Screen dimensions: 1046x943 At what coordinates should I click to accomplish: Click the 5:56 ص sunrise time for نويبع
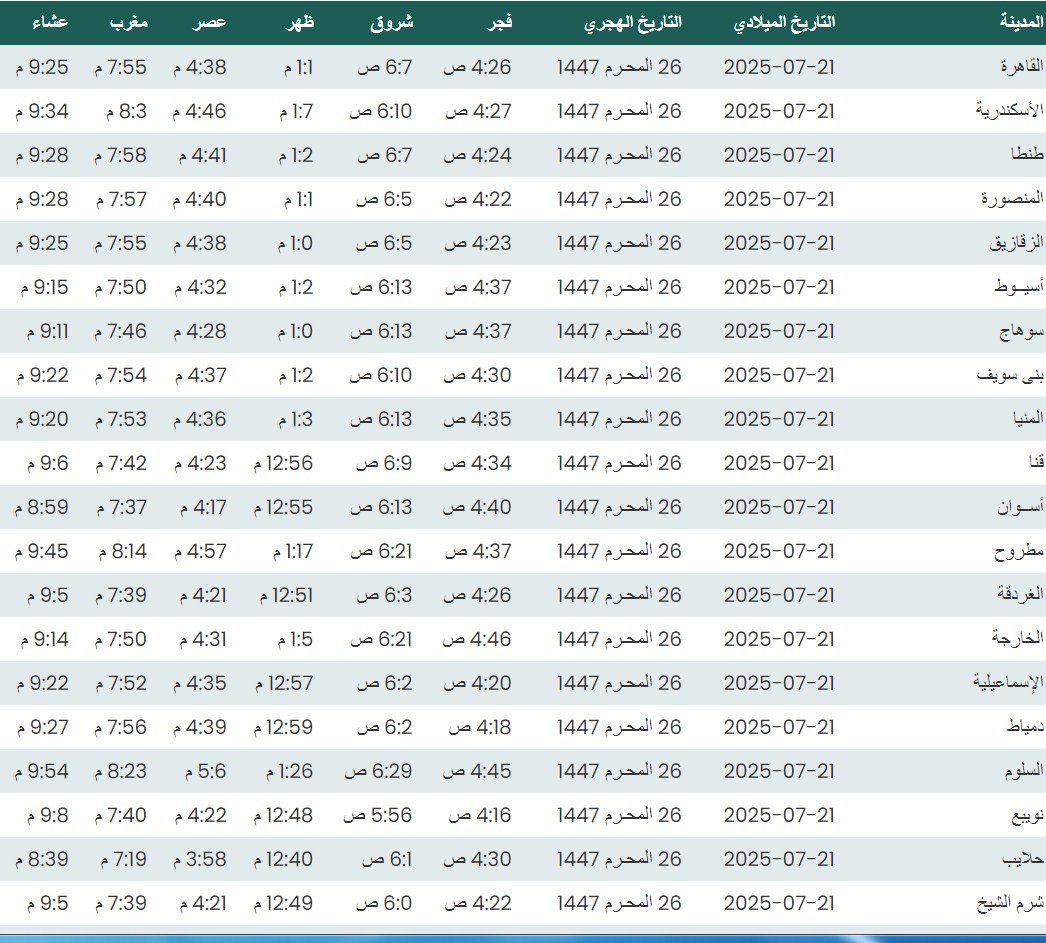coord(379,815)
